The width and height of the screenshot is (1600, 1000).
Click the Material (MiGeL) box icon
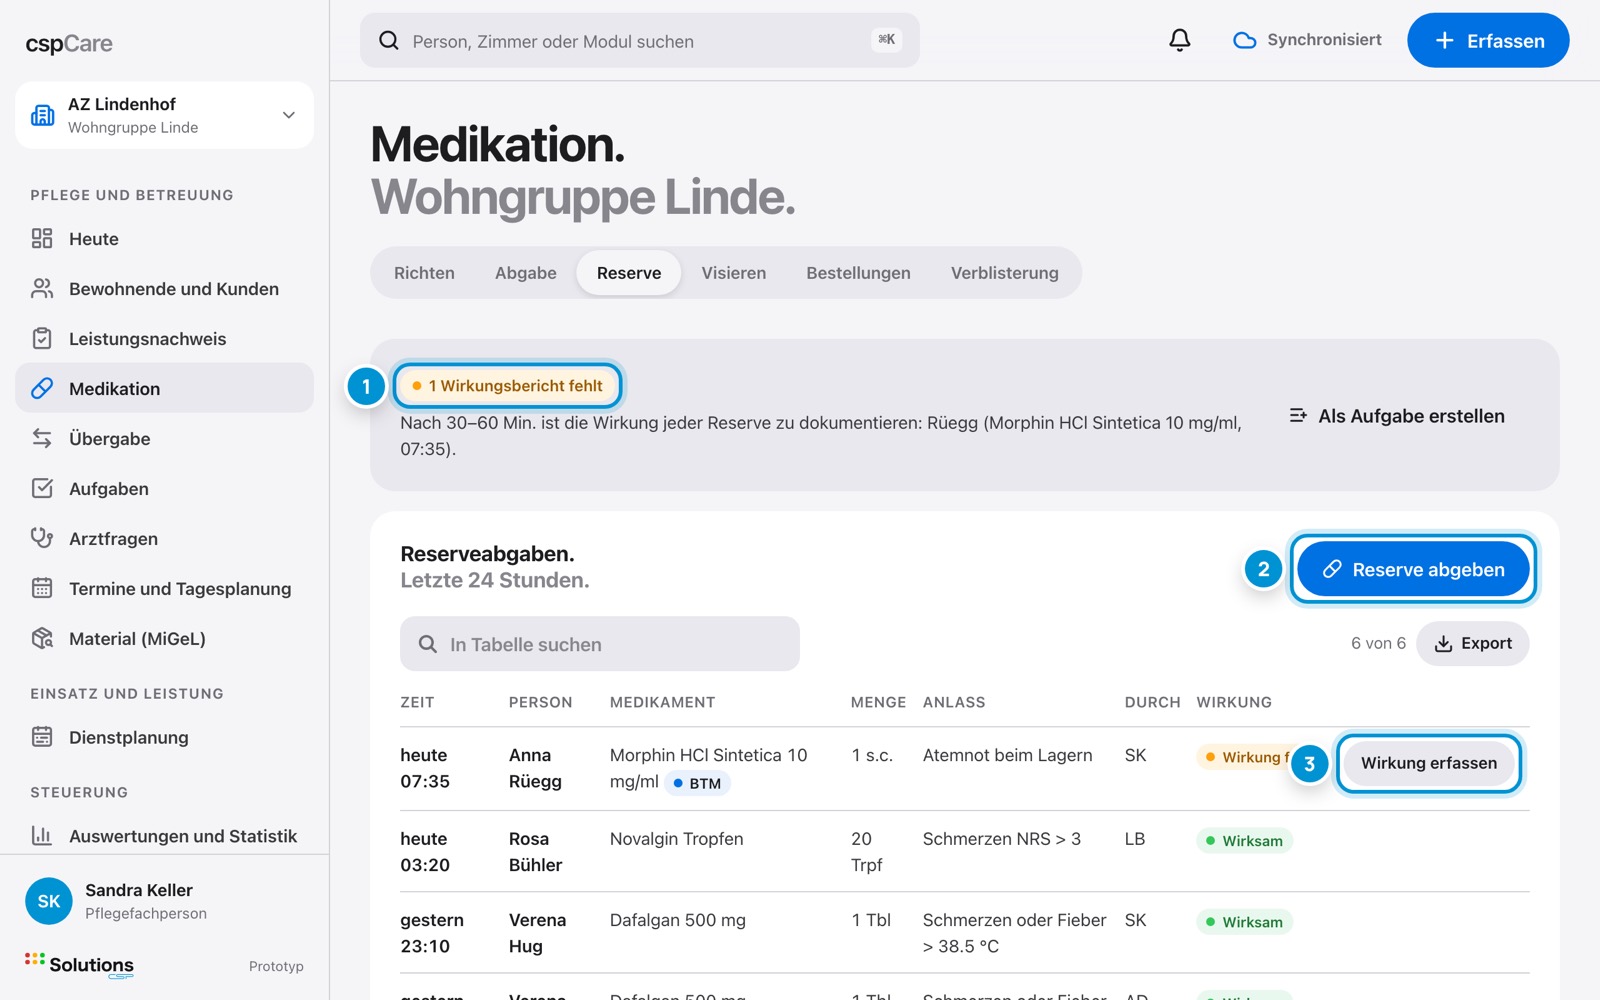click(x=42, y=638)
